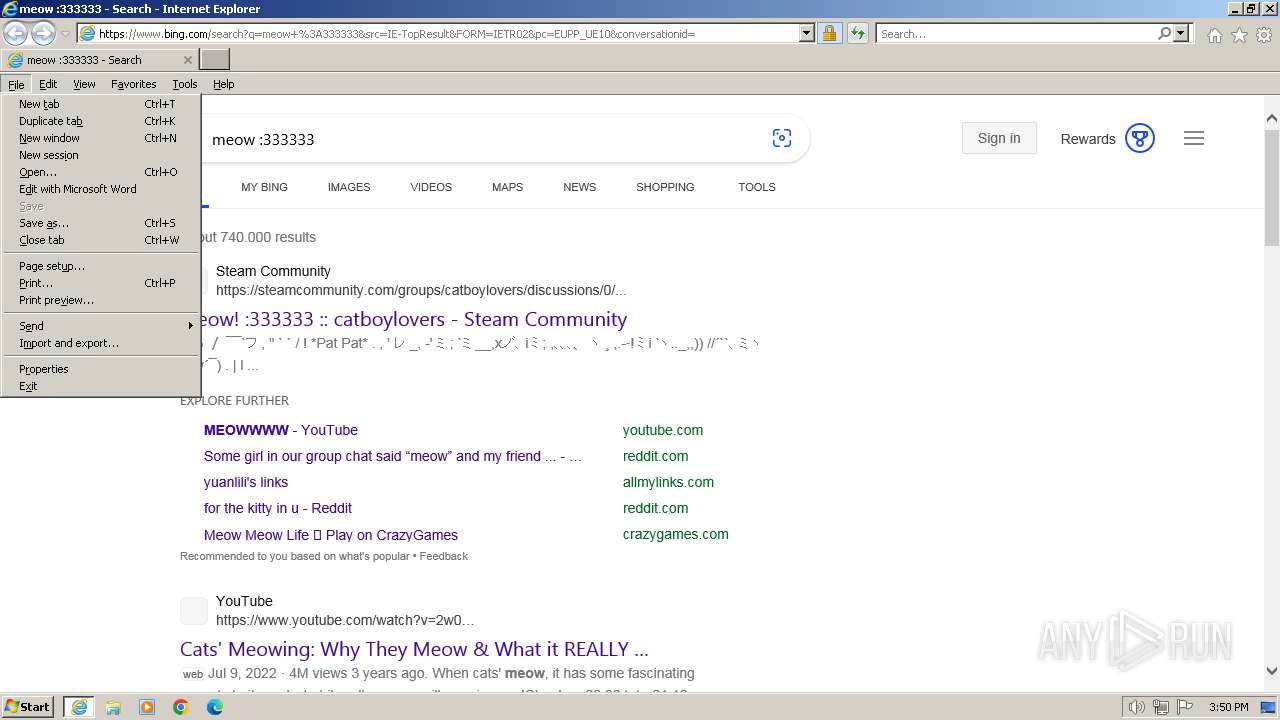Switch to Bing MAPS tab
Viewport: 1280px width, 720px height.
click(507, 187)
